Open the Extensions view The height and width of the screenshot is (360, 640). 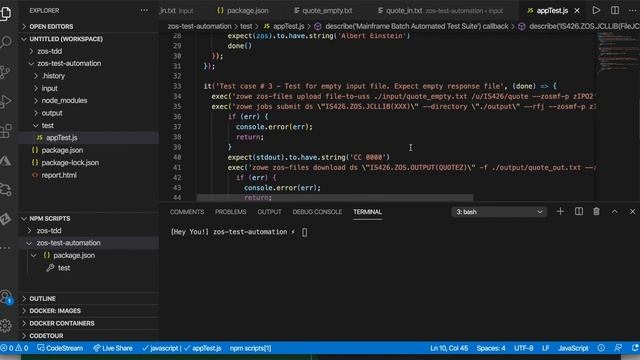tap(6, 131)
